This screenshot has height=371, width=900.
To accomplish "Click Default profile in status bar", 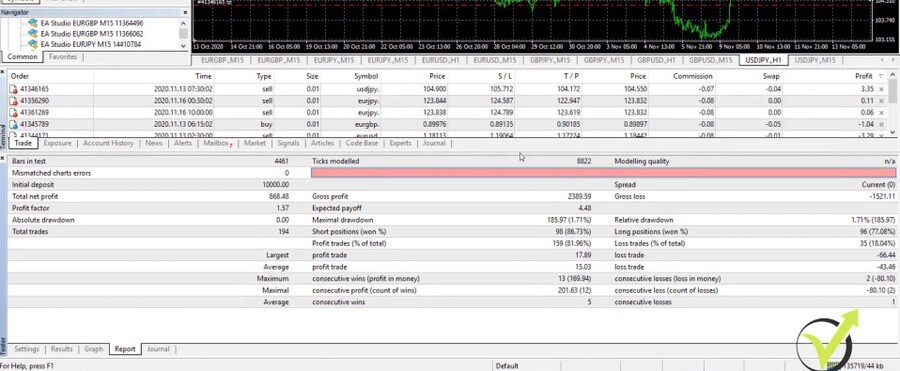I will point(507,366).
